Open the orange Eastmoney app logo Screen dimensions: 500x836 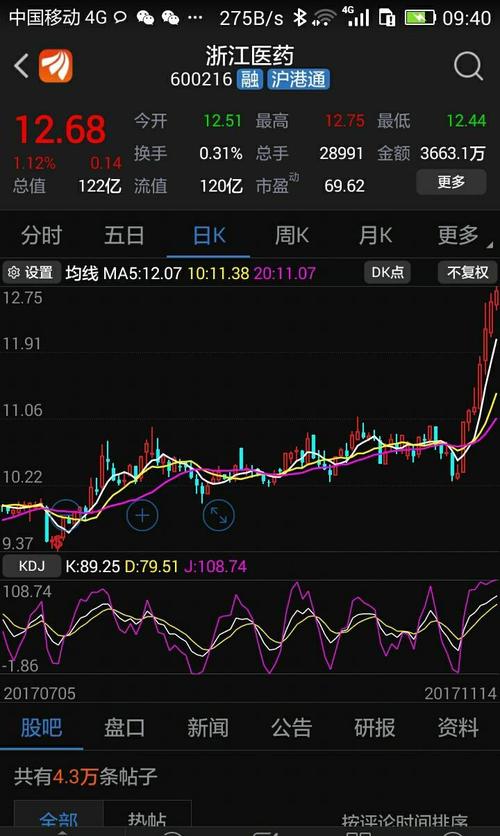coord(55,66)
